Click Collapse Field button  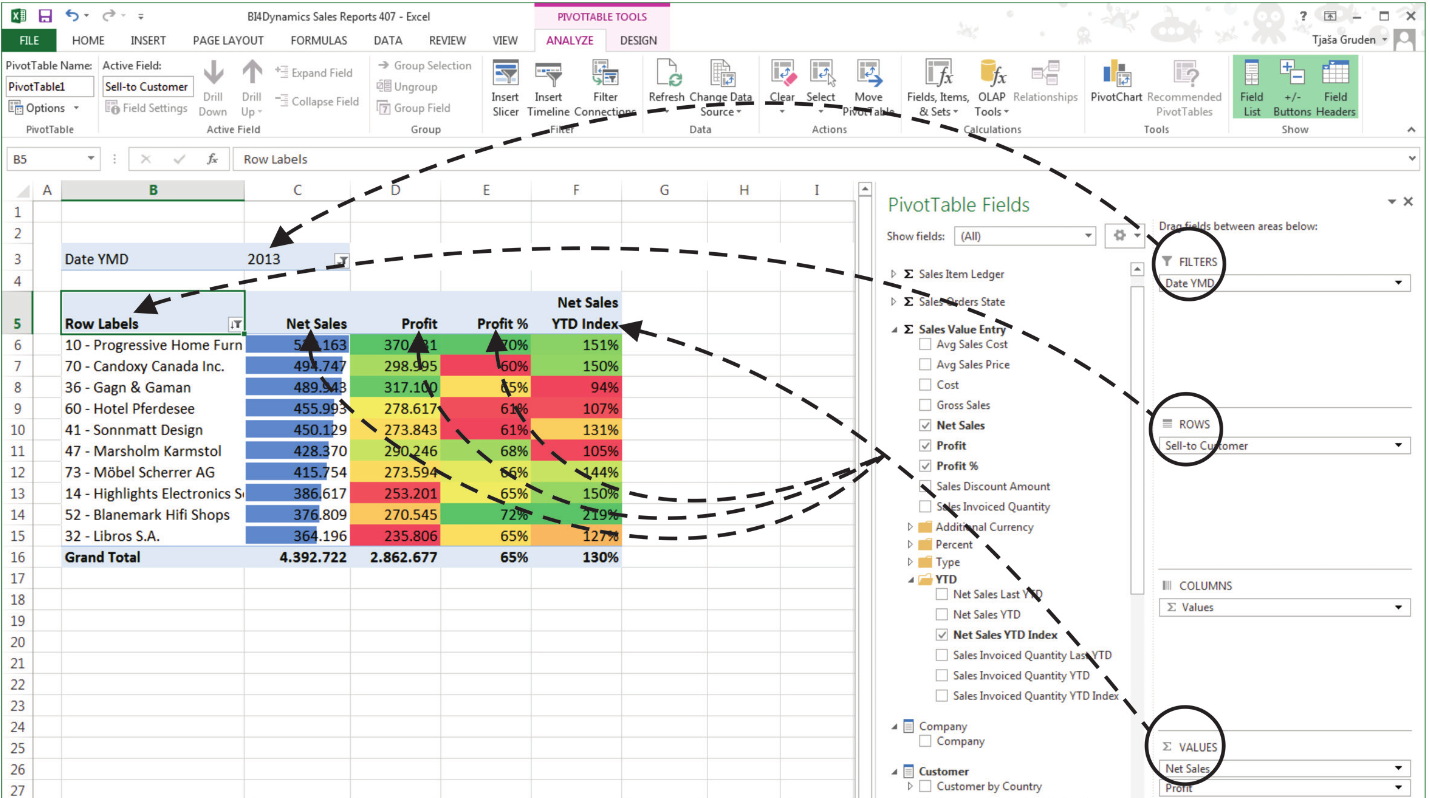[316, 101]
